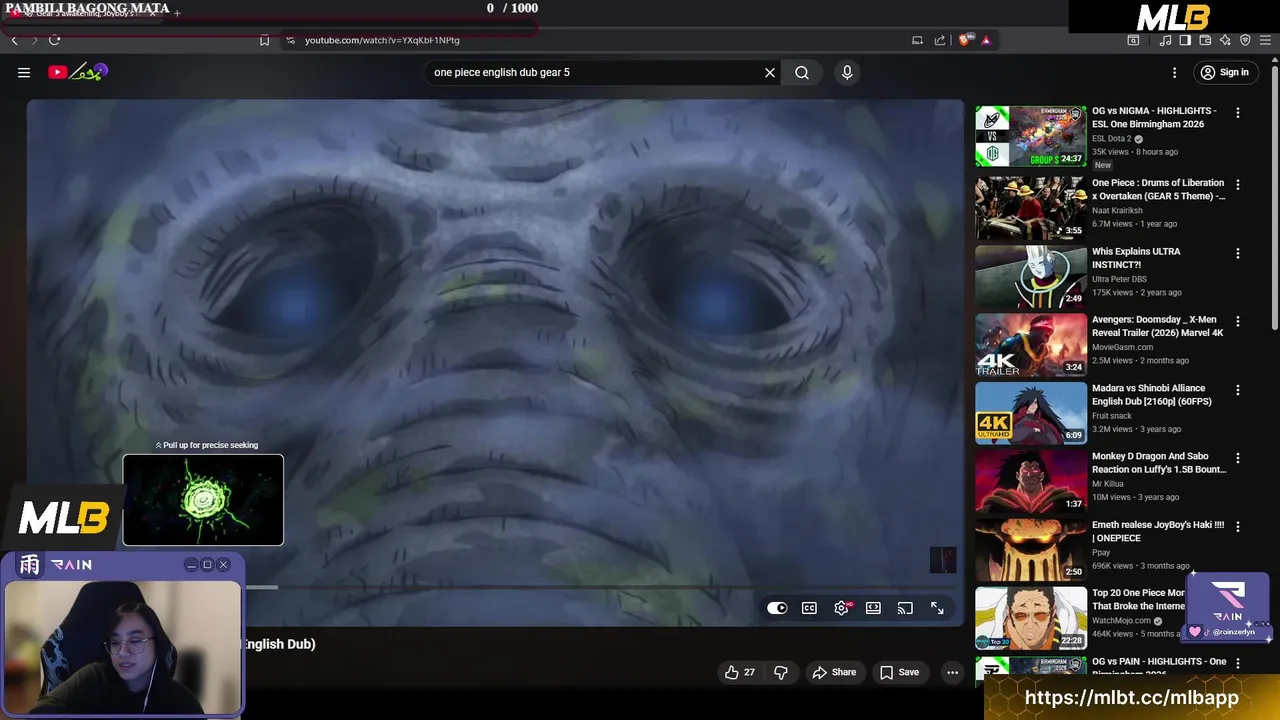Reload the page in the browser
Screen dimensions: 1280x720
54,40
